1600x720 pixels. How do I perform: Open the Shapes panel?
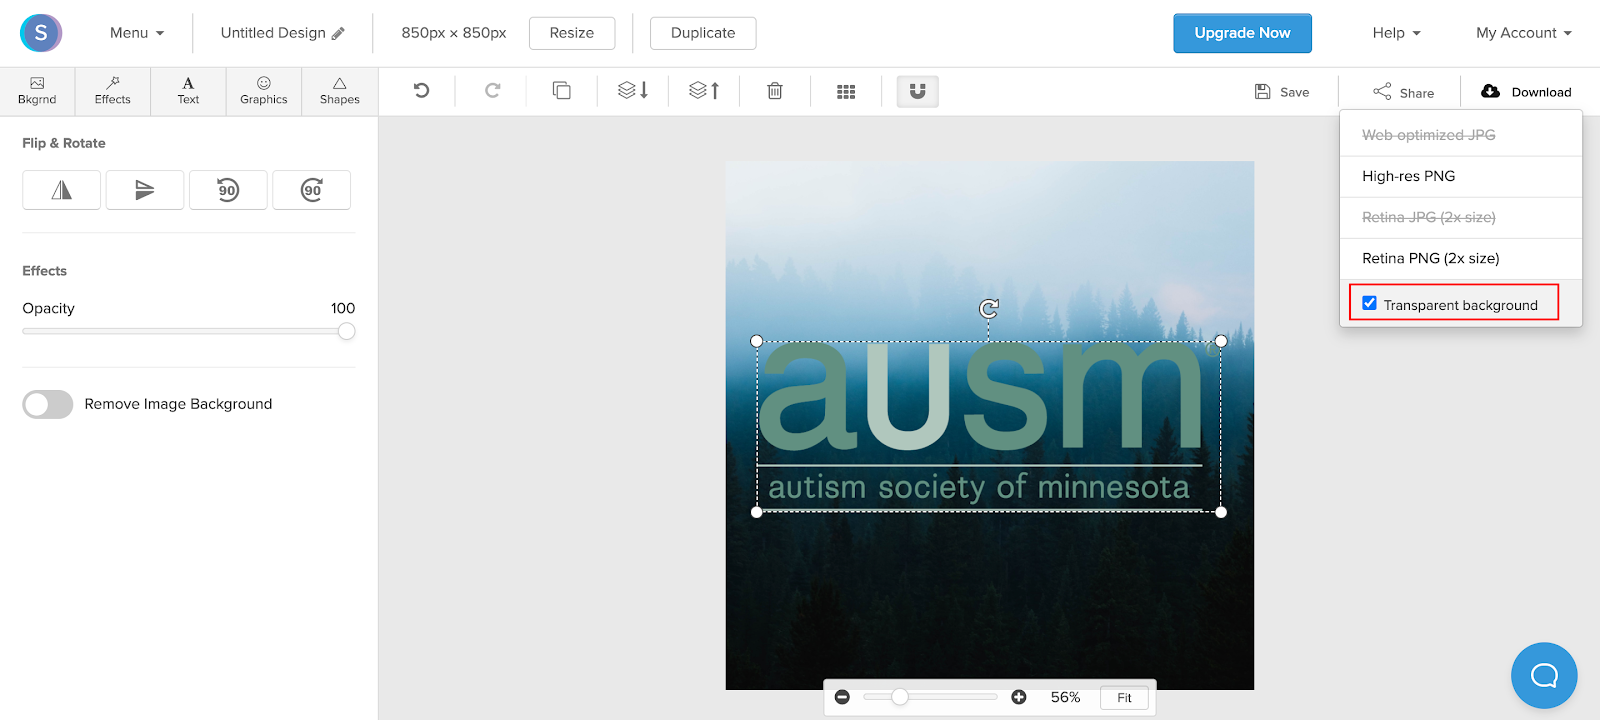coord(340,91)
